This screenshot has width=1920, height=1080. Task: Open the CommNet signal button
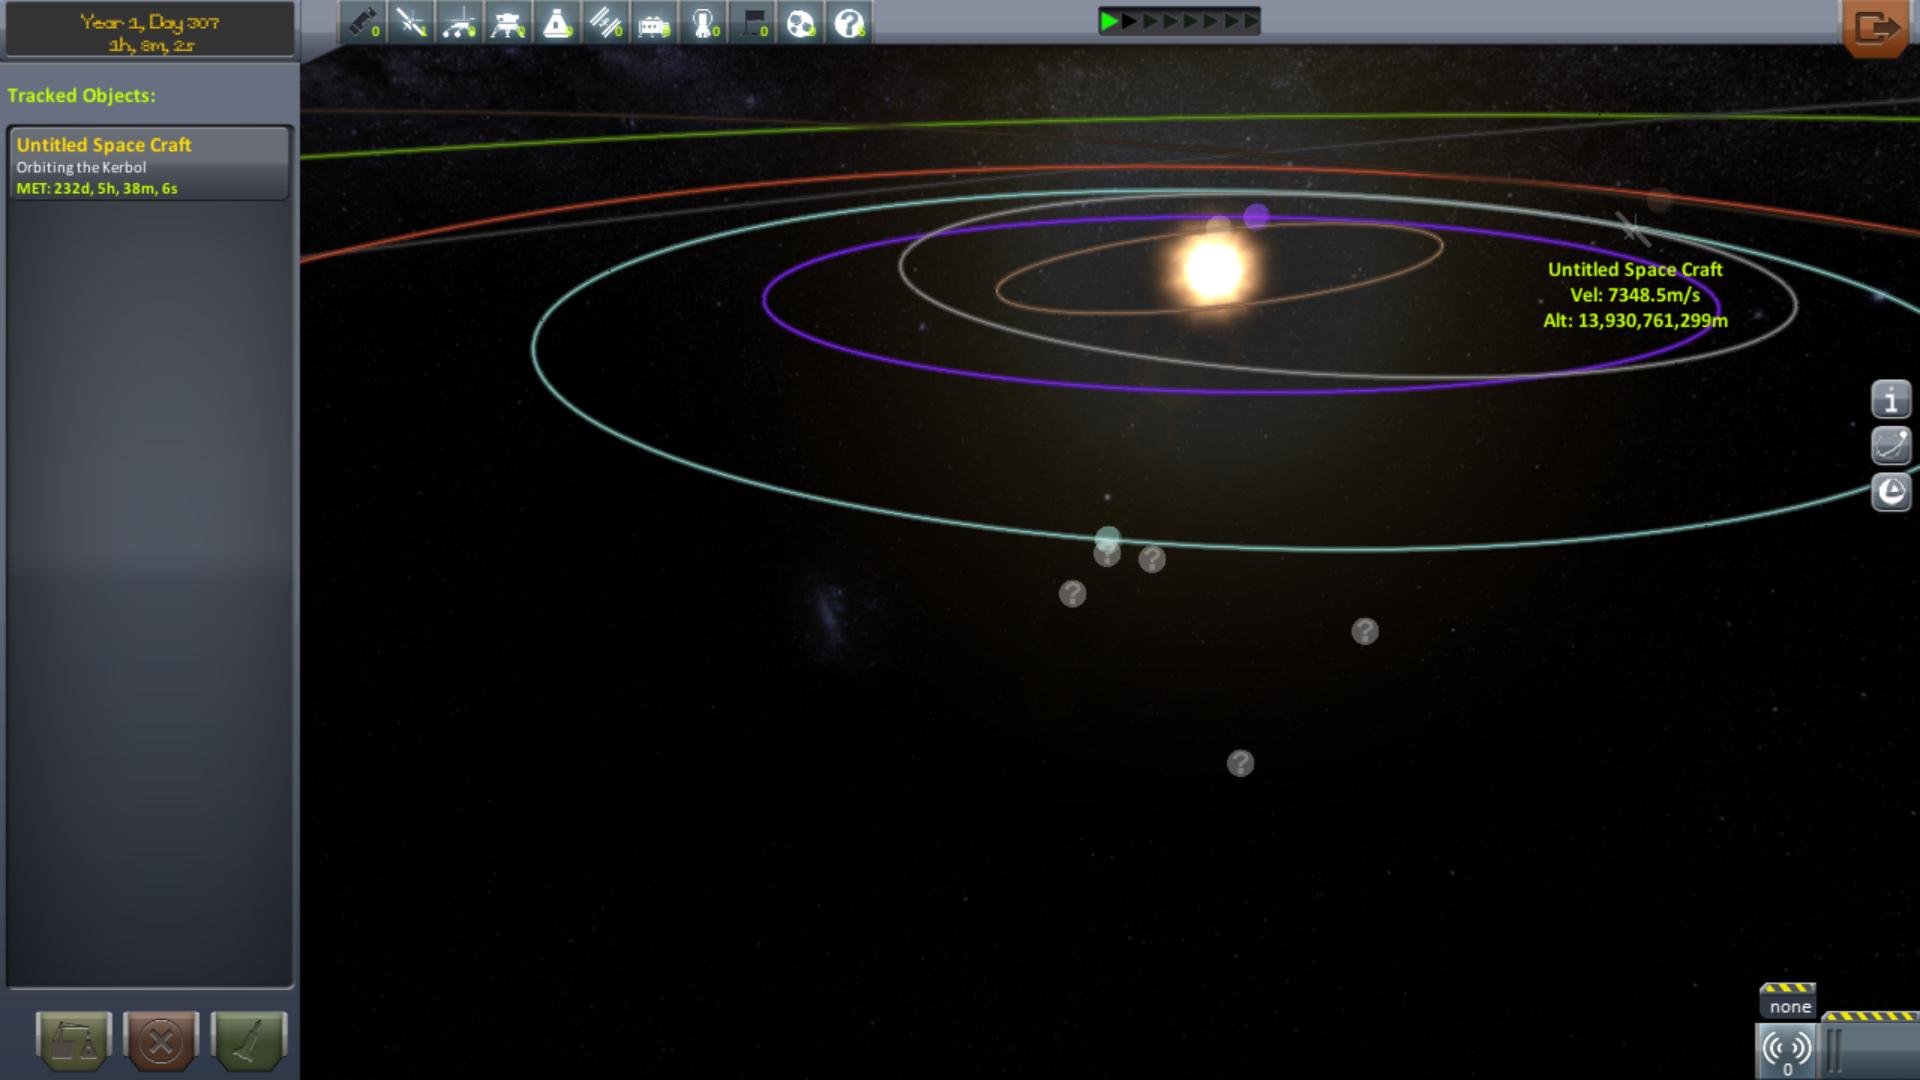click(1787, 1052)
